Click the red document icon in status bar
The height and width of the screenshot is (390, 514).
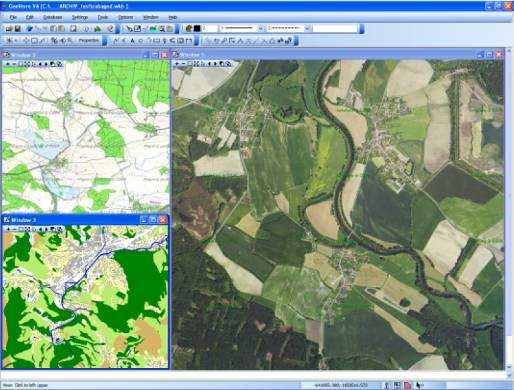407,385
